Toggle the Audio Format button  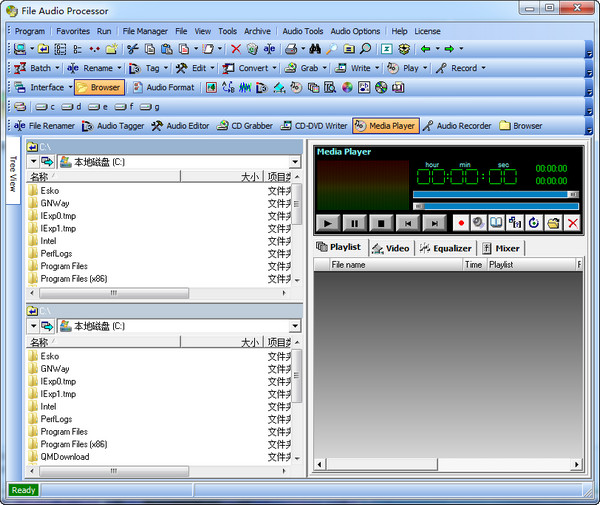(163, 87)
